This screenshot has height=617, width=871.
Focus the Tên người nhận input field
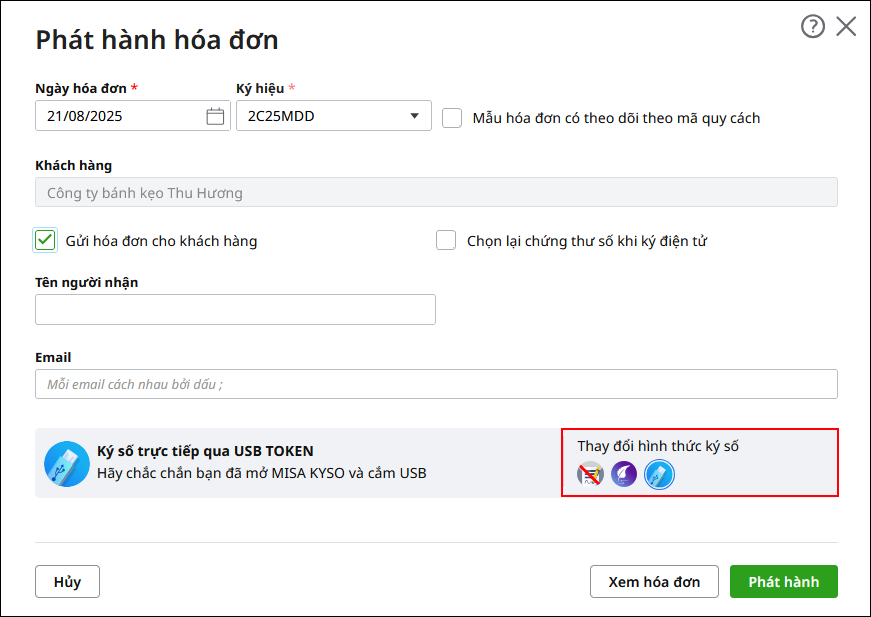point(235,310)
